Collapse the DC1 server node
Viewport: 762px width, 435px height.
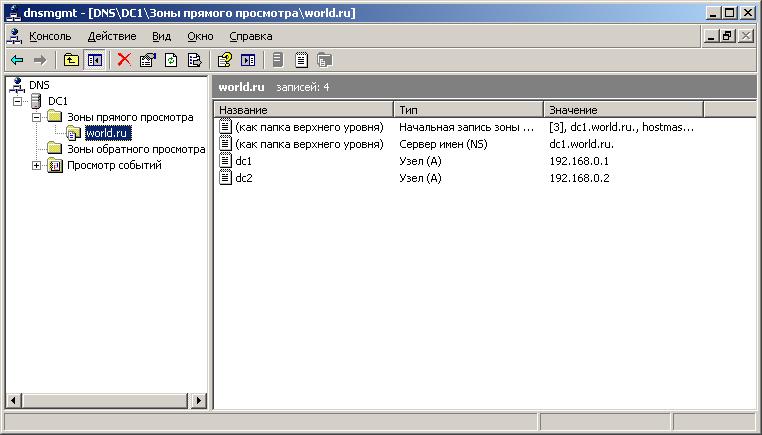pyautogui.click(x=18, y=101)
